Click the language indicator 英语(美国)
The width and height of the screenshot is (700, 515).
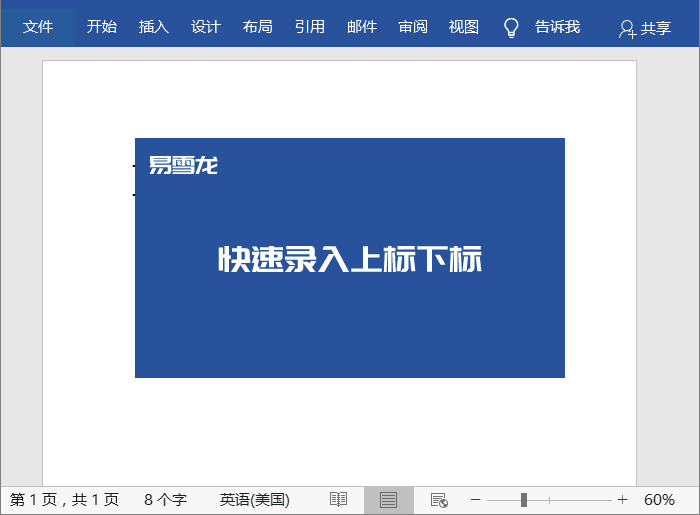pyautogui.click(x=254, y=500)
